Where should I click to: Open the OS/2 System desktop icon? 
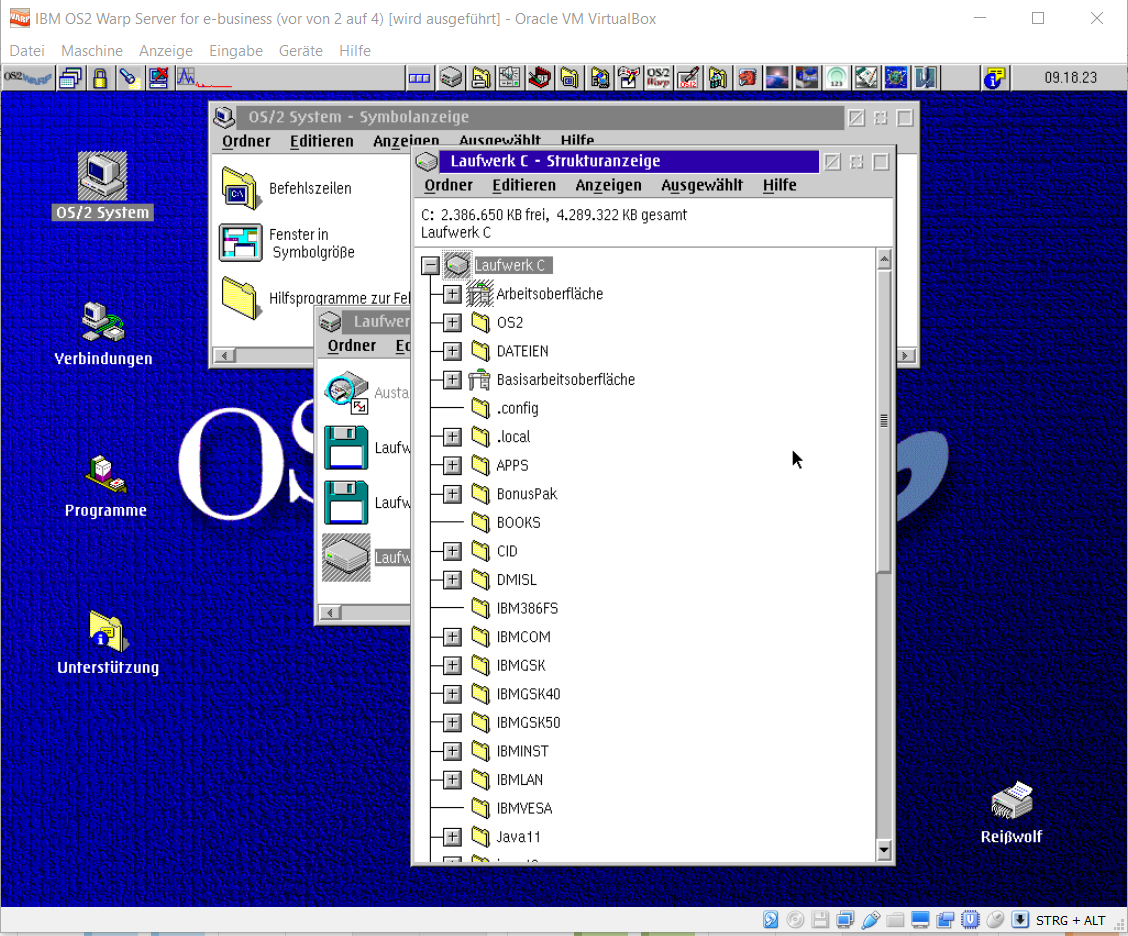click(x=102, y=186)
